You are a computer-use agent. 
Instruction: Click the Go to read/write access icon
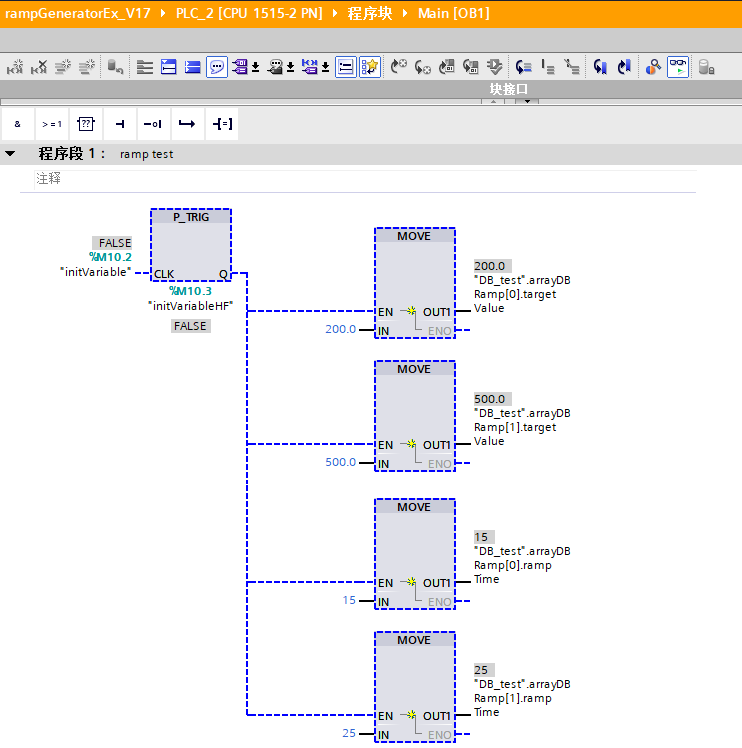click(523, 67)
